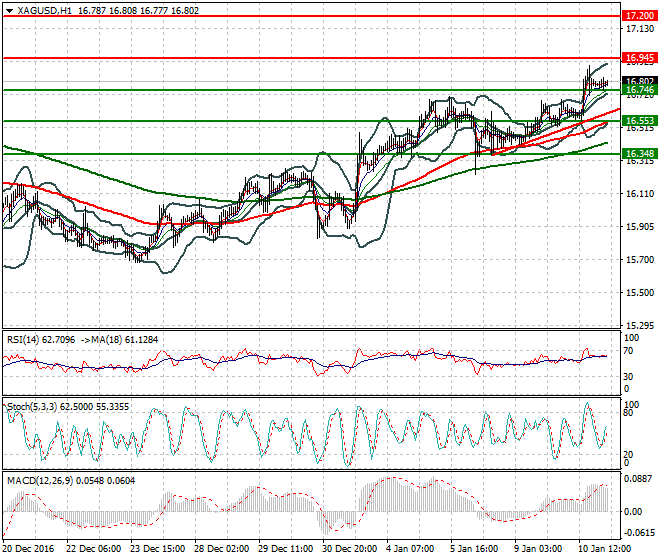Select the 5 Jan 16:00 time label

474,549
